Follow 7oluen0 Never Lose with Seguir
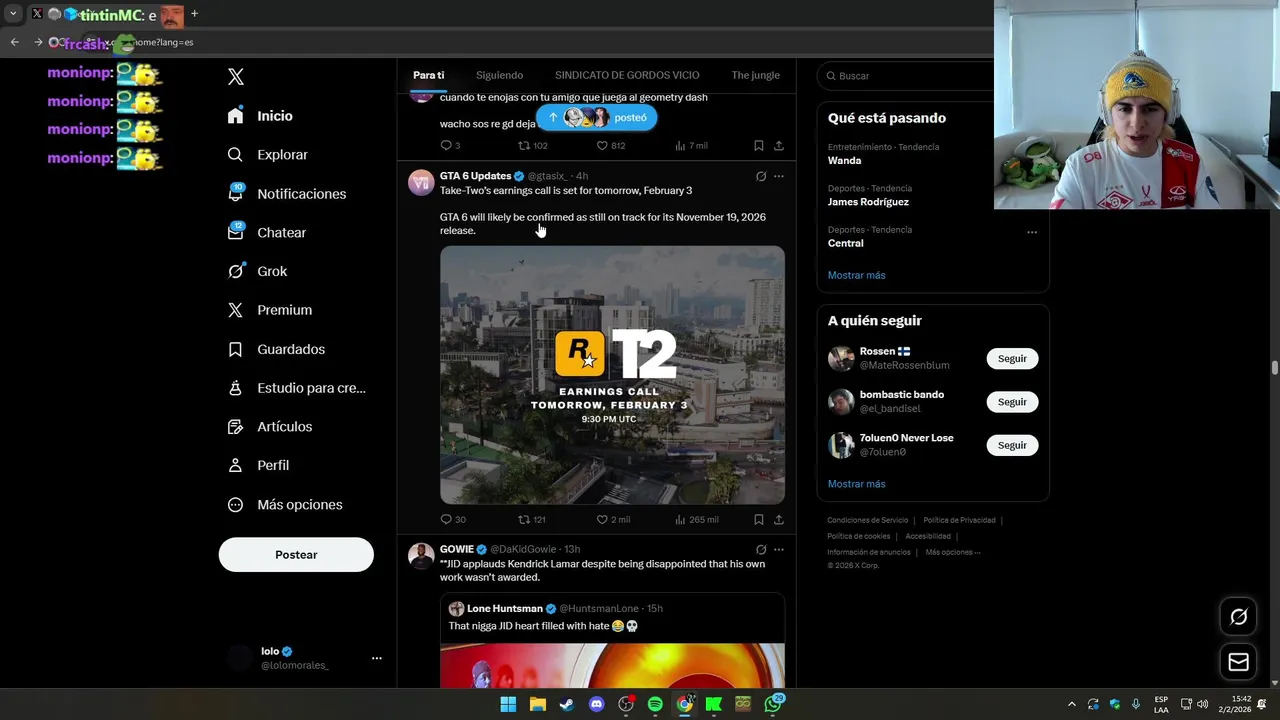This screenshot has width=1280, height=720. tap(1012, 445)
